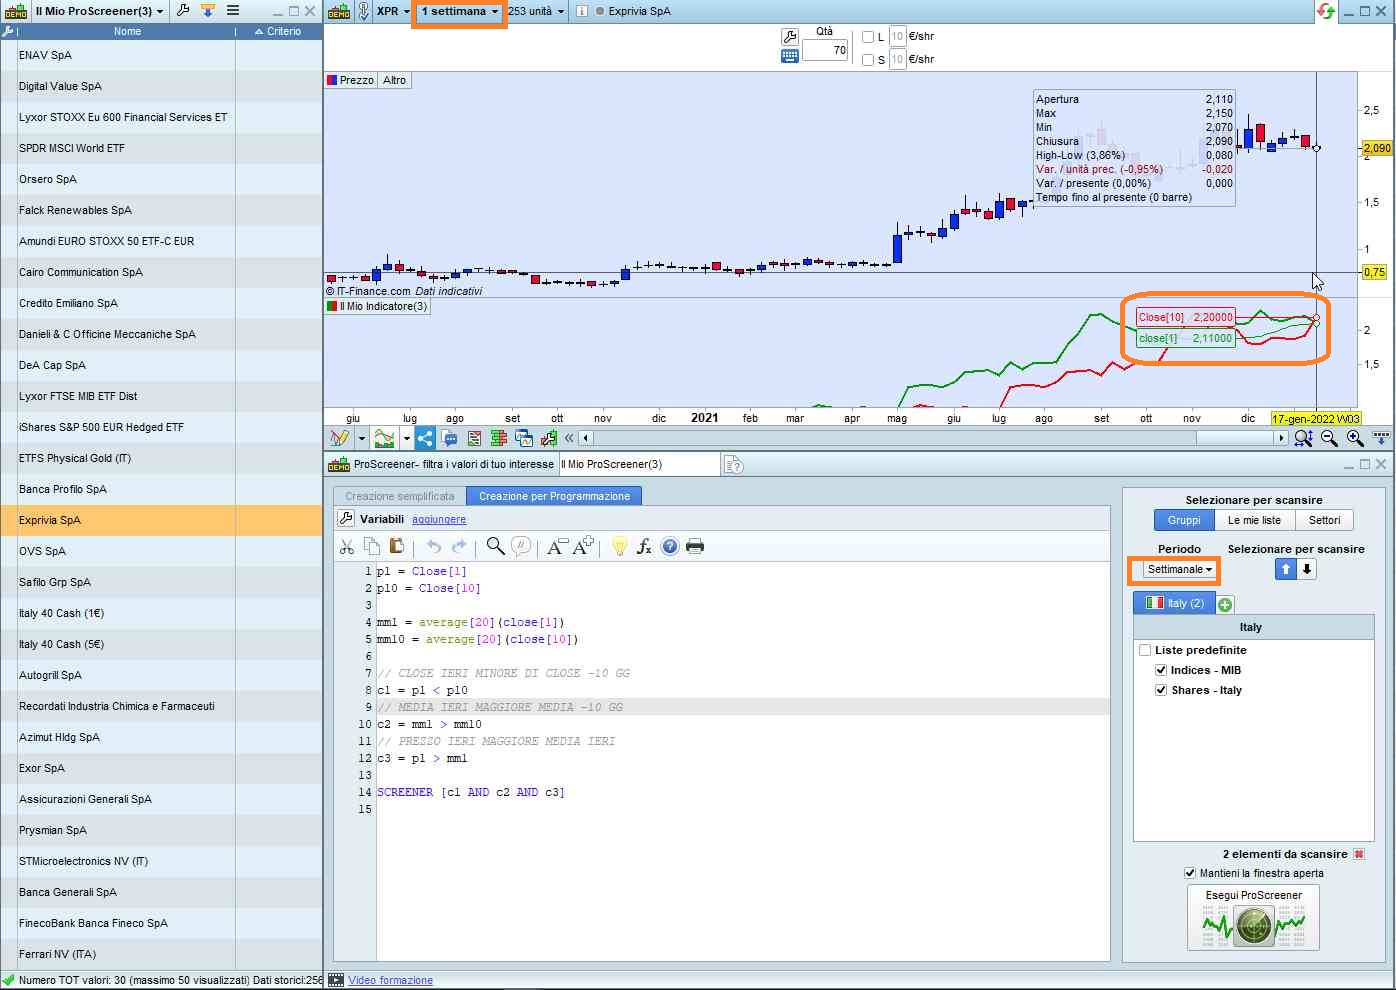Collapse toolbar with double chevron
This screenshot has height=990, width=1396.
click(569, 438)
